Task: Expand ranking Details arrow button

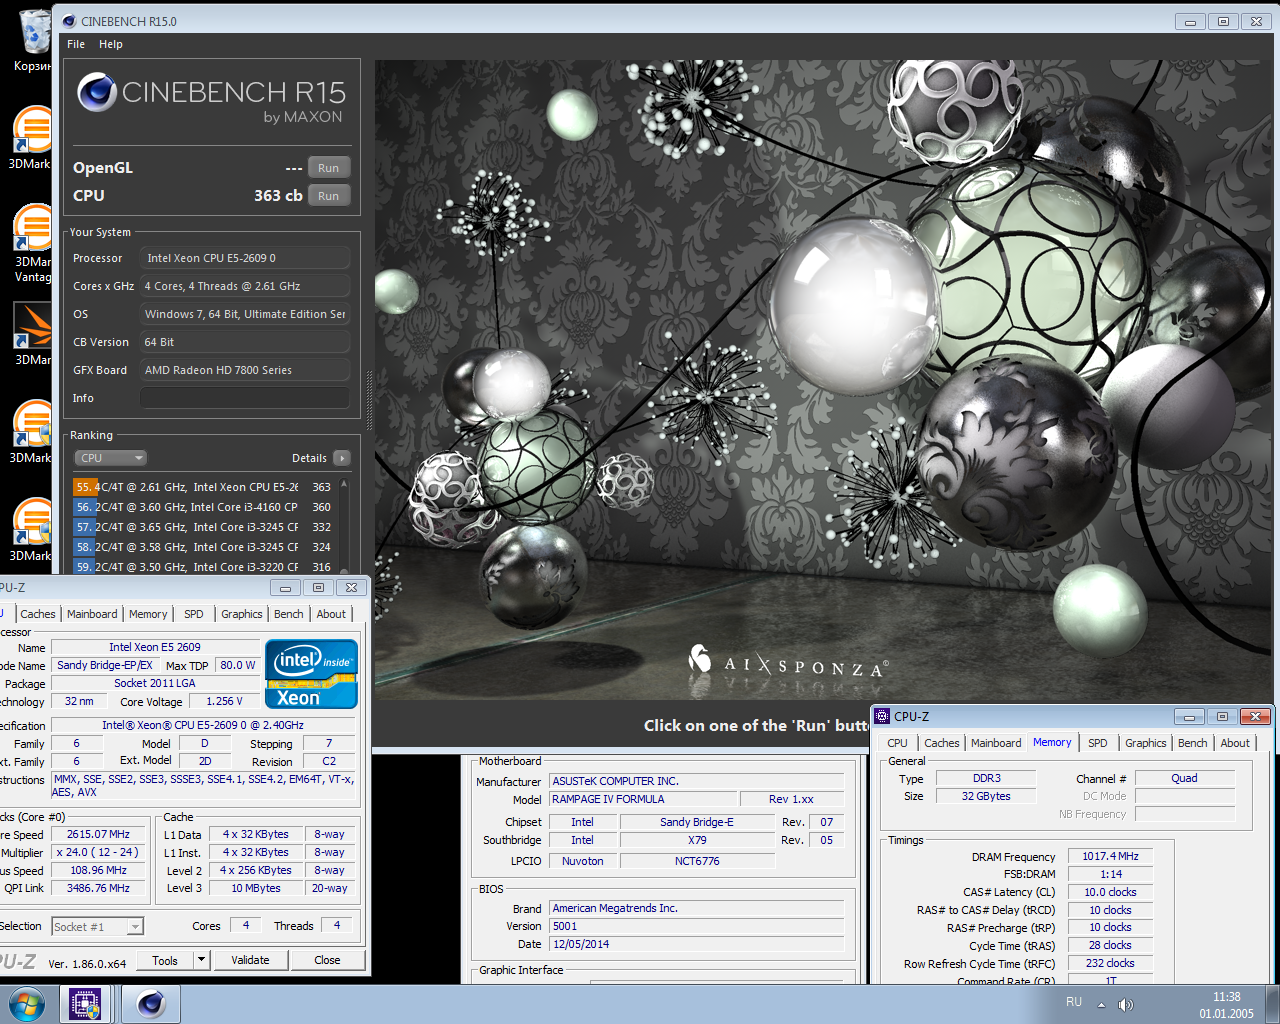Action: tap(342, 458)
